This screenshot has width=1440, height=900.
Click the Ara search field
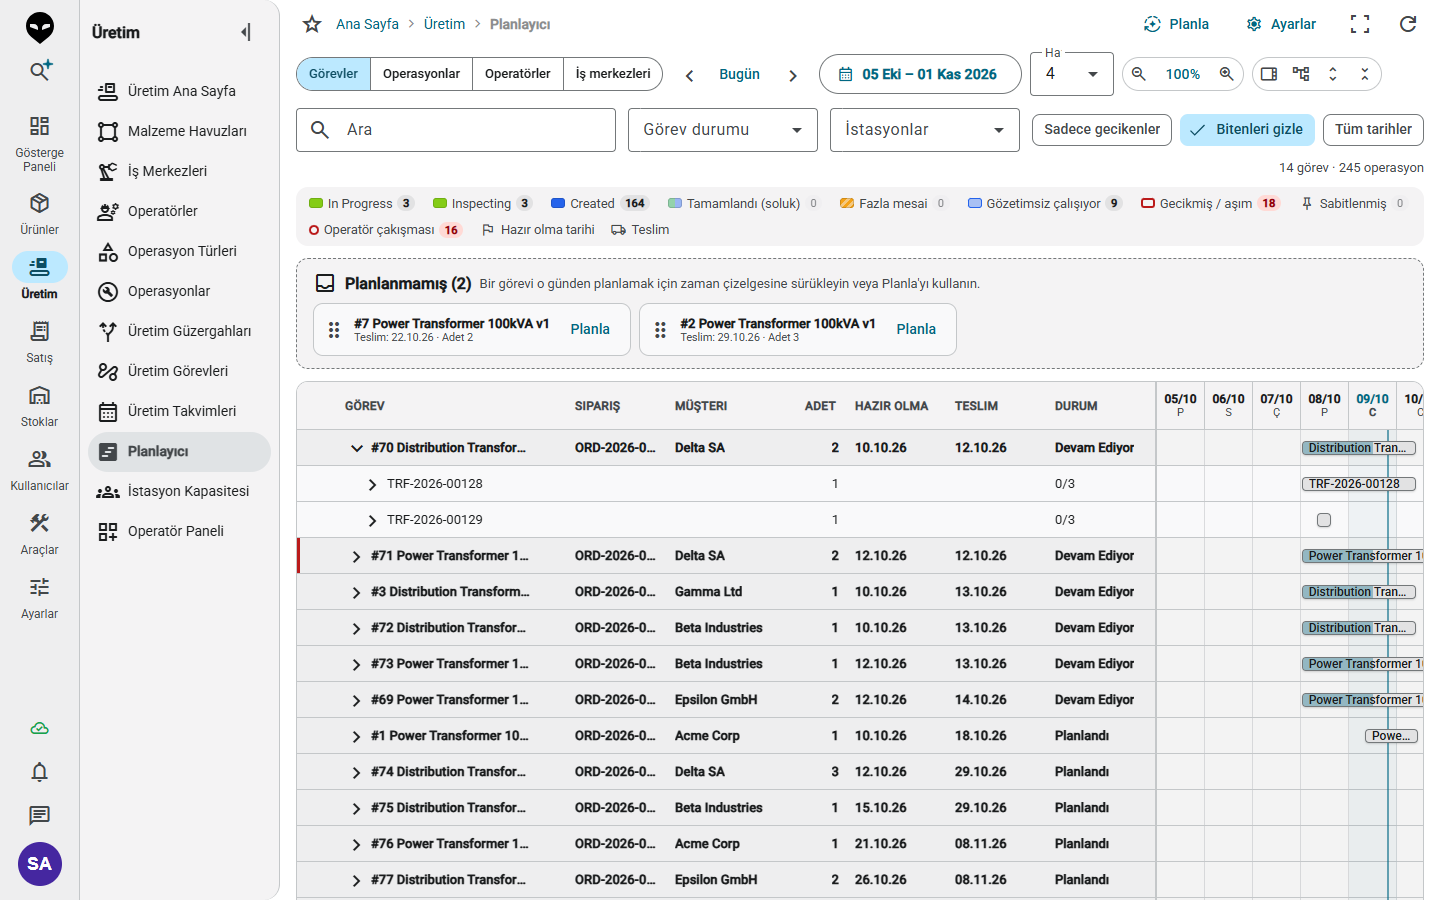[x=456, y=130]
